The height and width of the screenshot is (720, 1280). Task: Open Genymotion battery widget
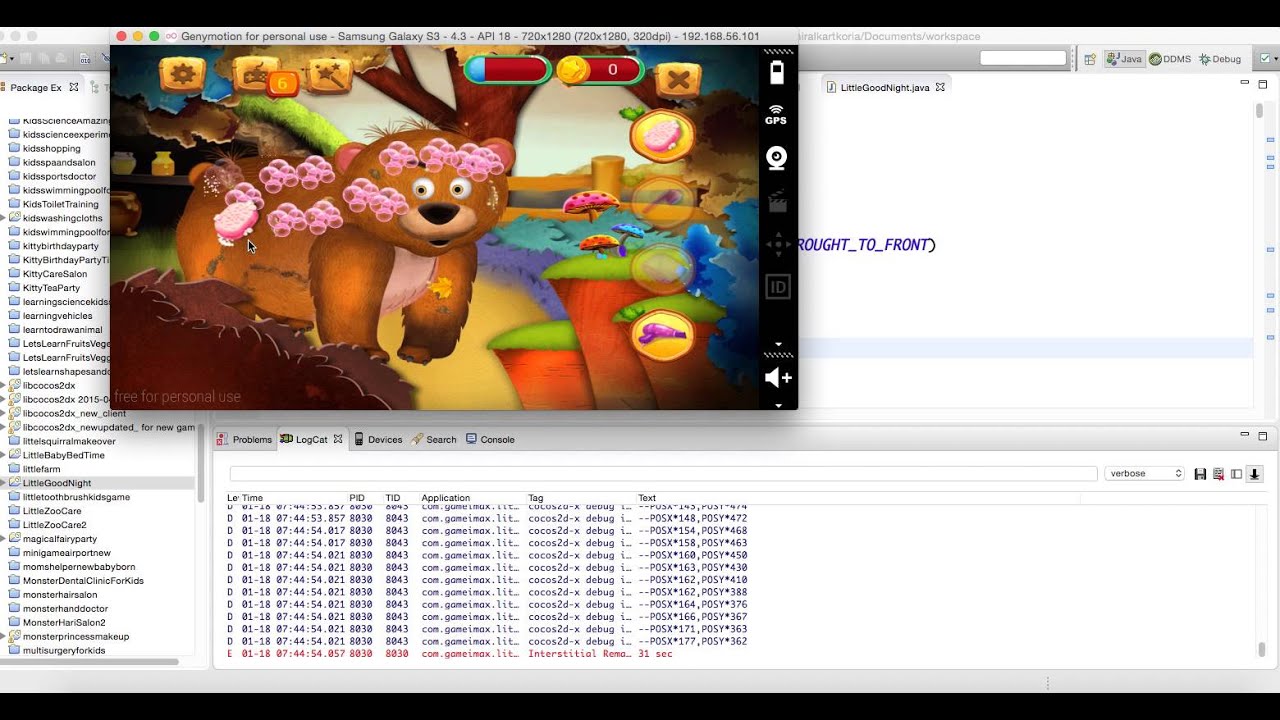(777, 72)
